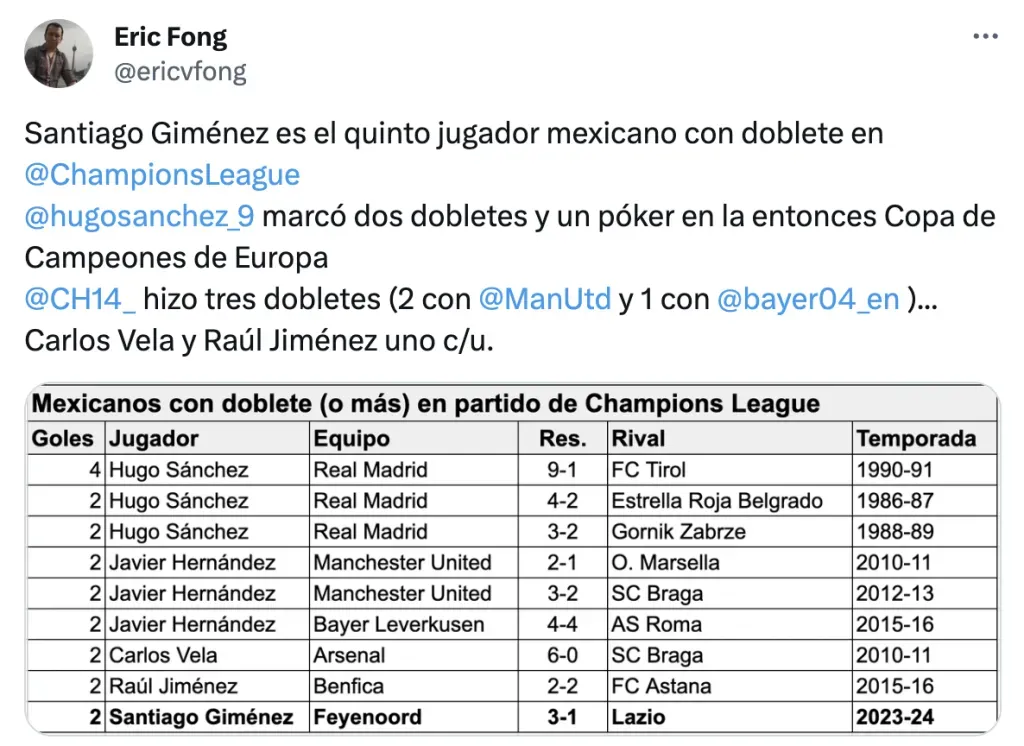1024x746 pixels.
Task: Click the Raúl Jiménez cell
Action: [x=173, y=686]
